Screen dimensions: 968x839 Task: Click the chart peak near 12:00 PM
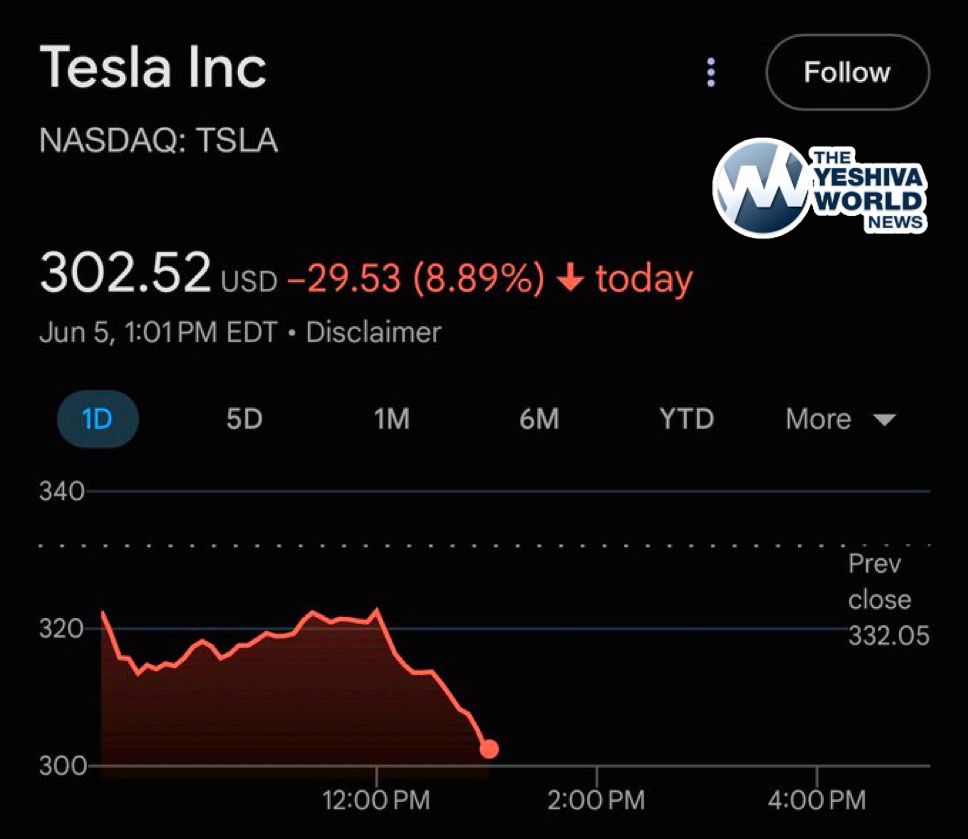click(376, 609)
